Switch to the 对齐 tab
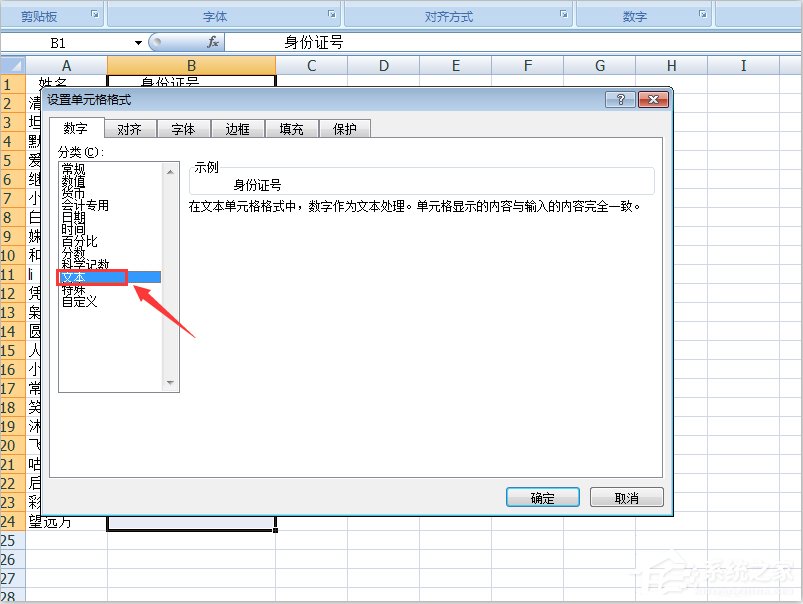 [129, 128]
